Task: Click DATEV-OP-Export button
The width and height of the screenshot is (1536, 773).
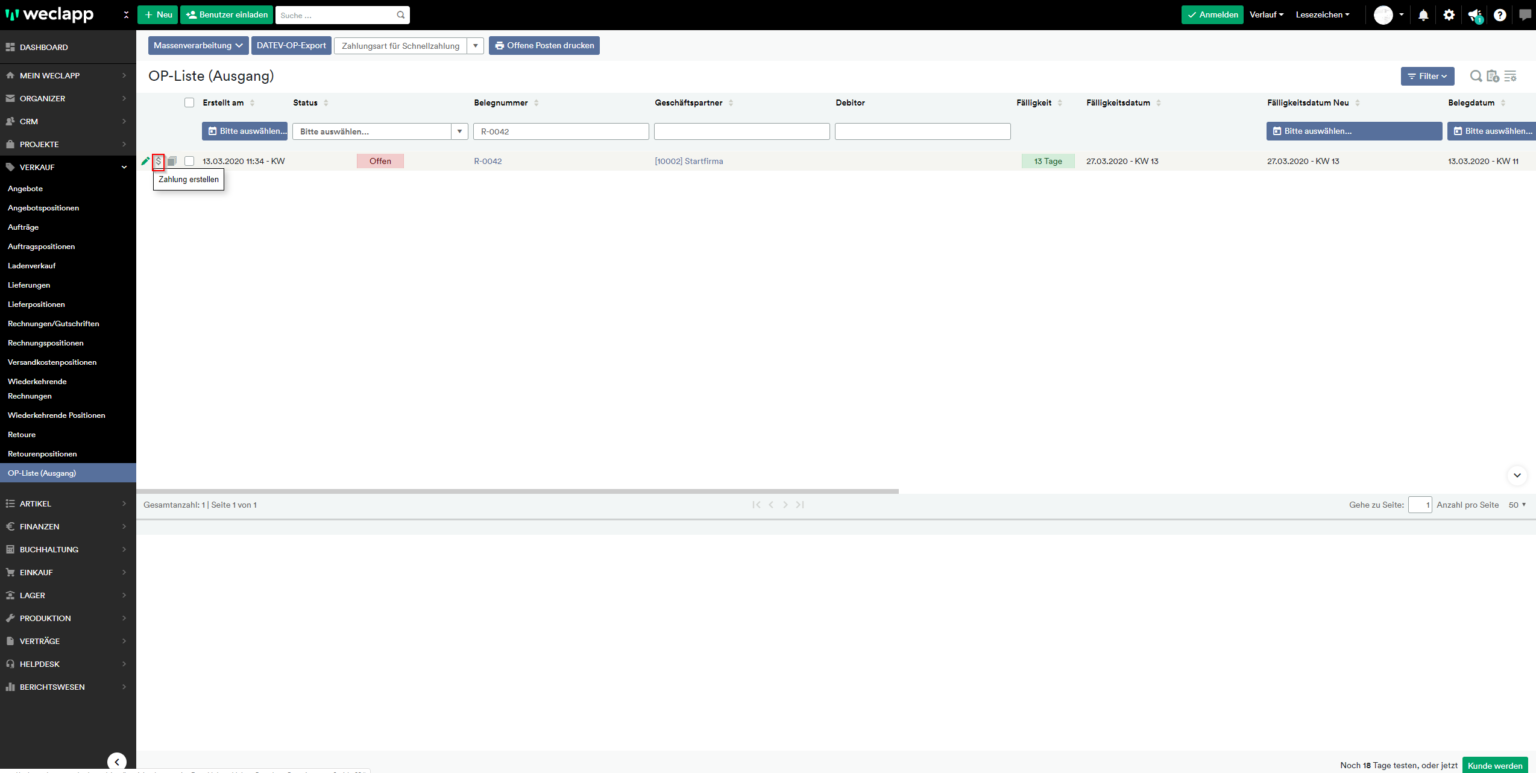Action: (291, 45)
